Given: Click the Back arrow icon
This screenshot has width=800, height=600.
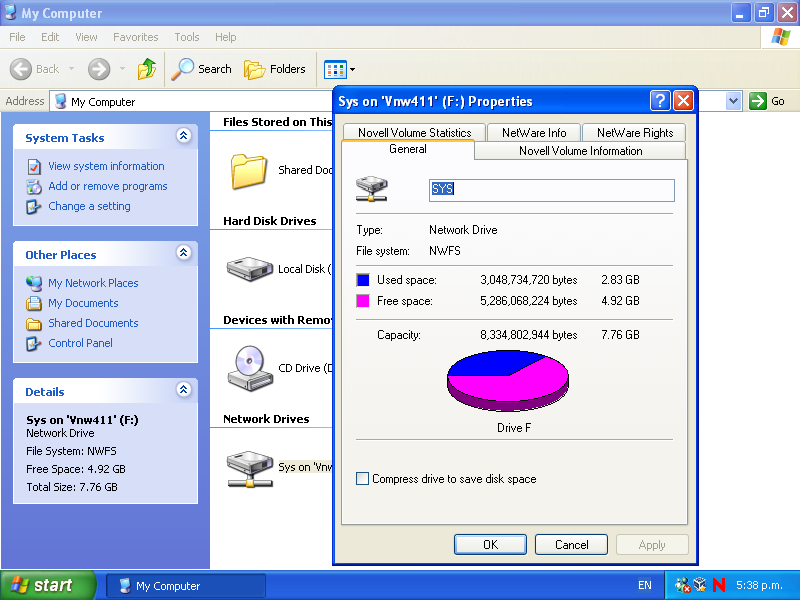Looking at the screenshot, I should (x=21, y=69).
